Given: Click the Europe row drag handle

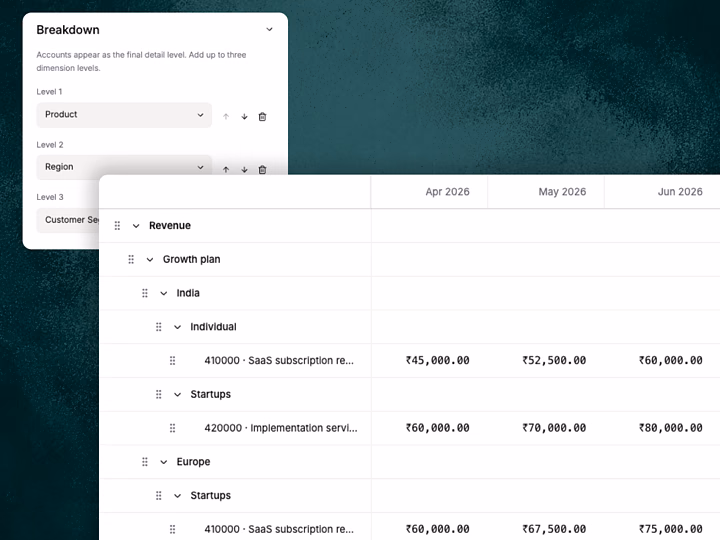Looking at the screenshot, I should [145, 462].
